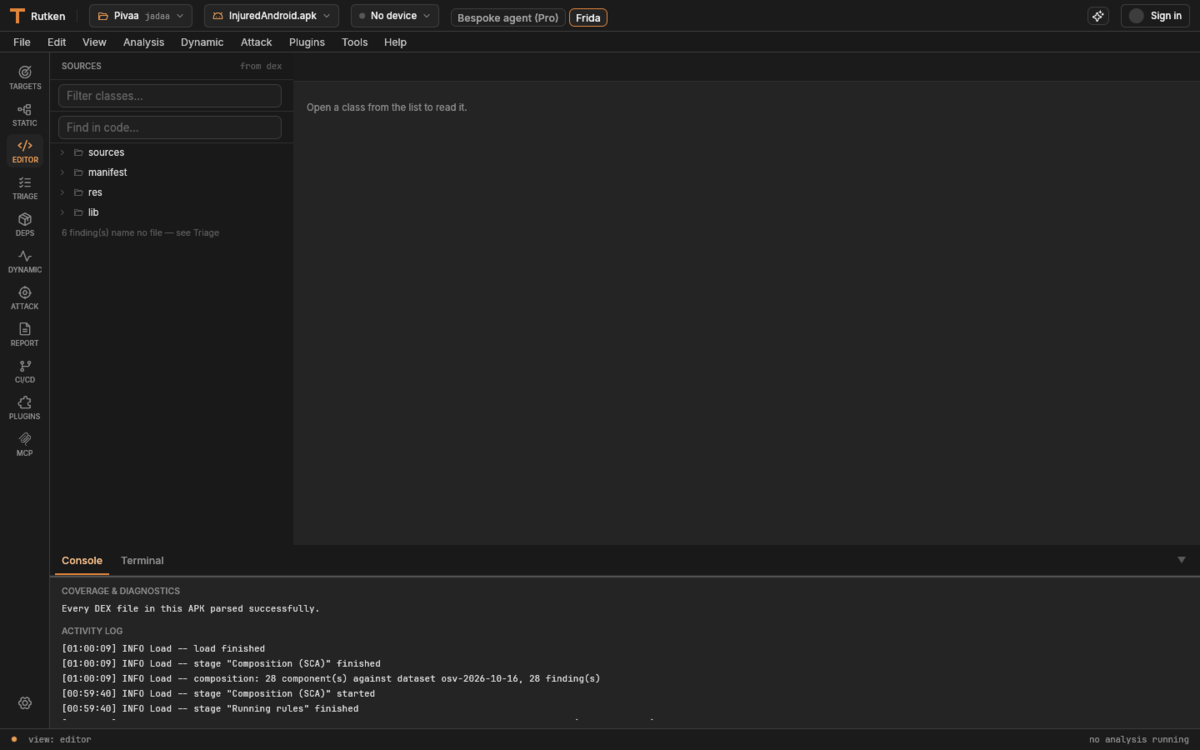
Task: Switch to the Terminal tab
Action: click(142, 560)
